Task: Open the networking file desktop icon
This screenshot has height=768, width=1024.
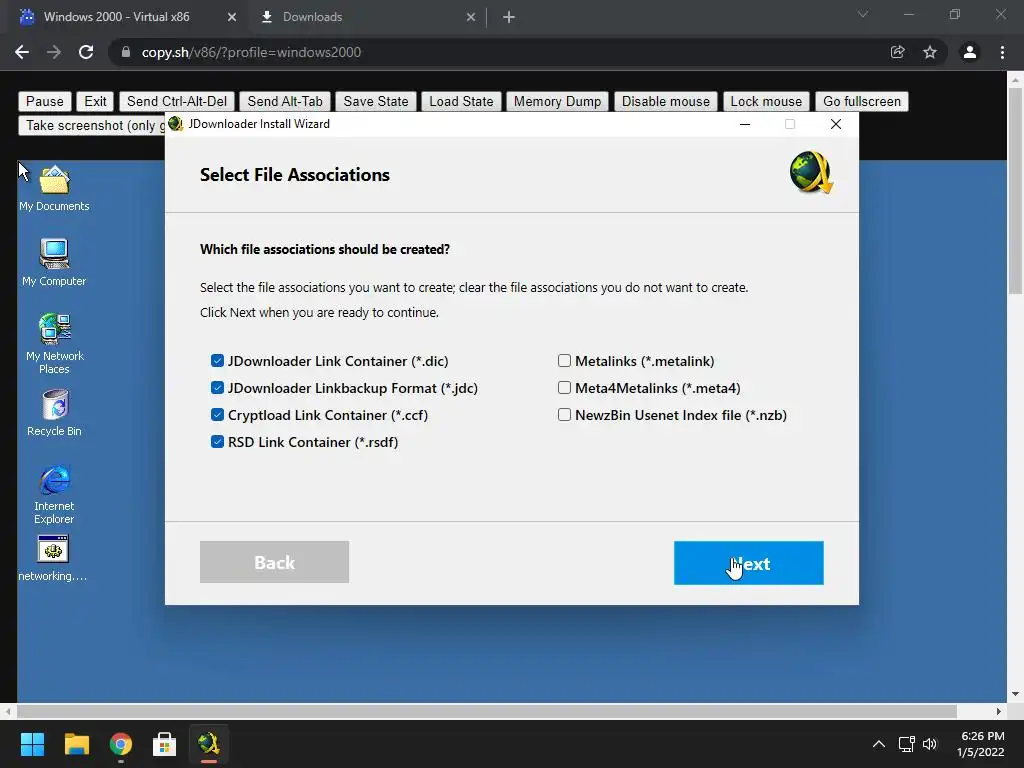Action: (53, 559)
